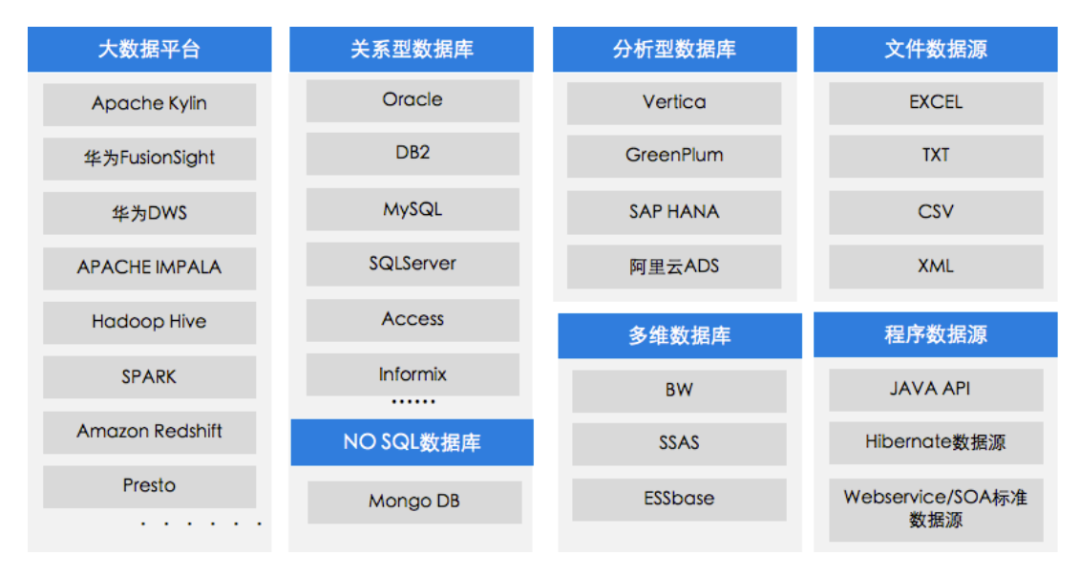Select the Amazon Redshift entry

click(x=149, y=432)
